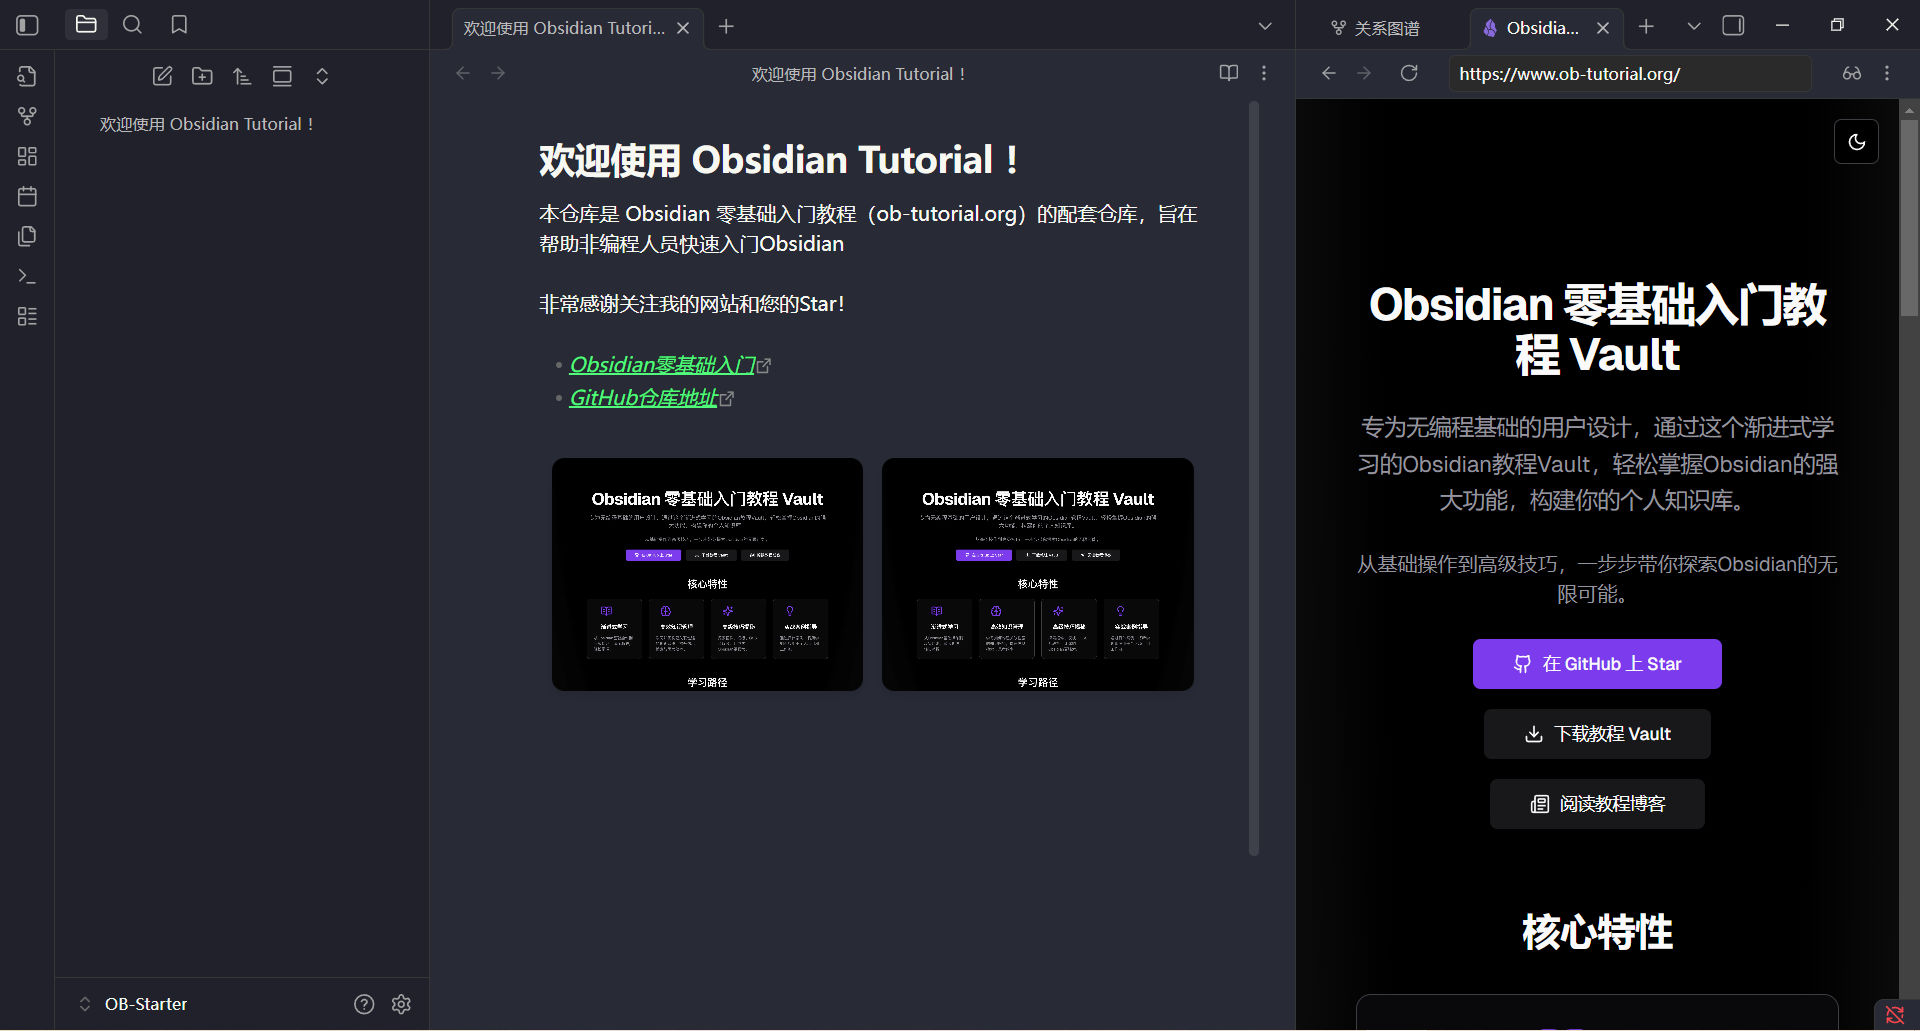Add a new tab in right pane
Viewport: 1920px width, 1031px height.
coord(1646,27)
